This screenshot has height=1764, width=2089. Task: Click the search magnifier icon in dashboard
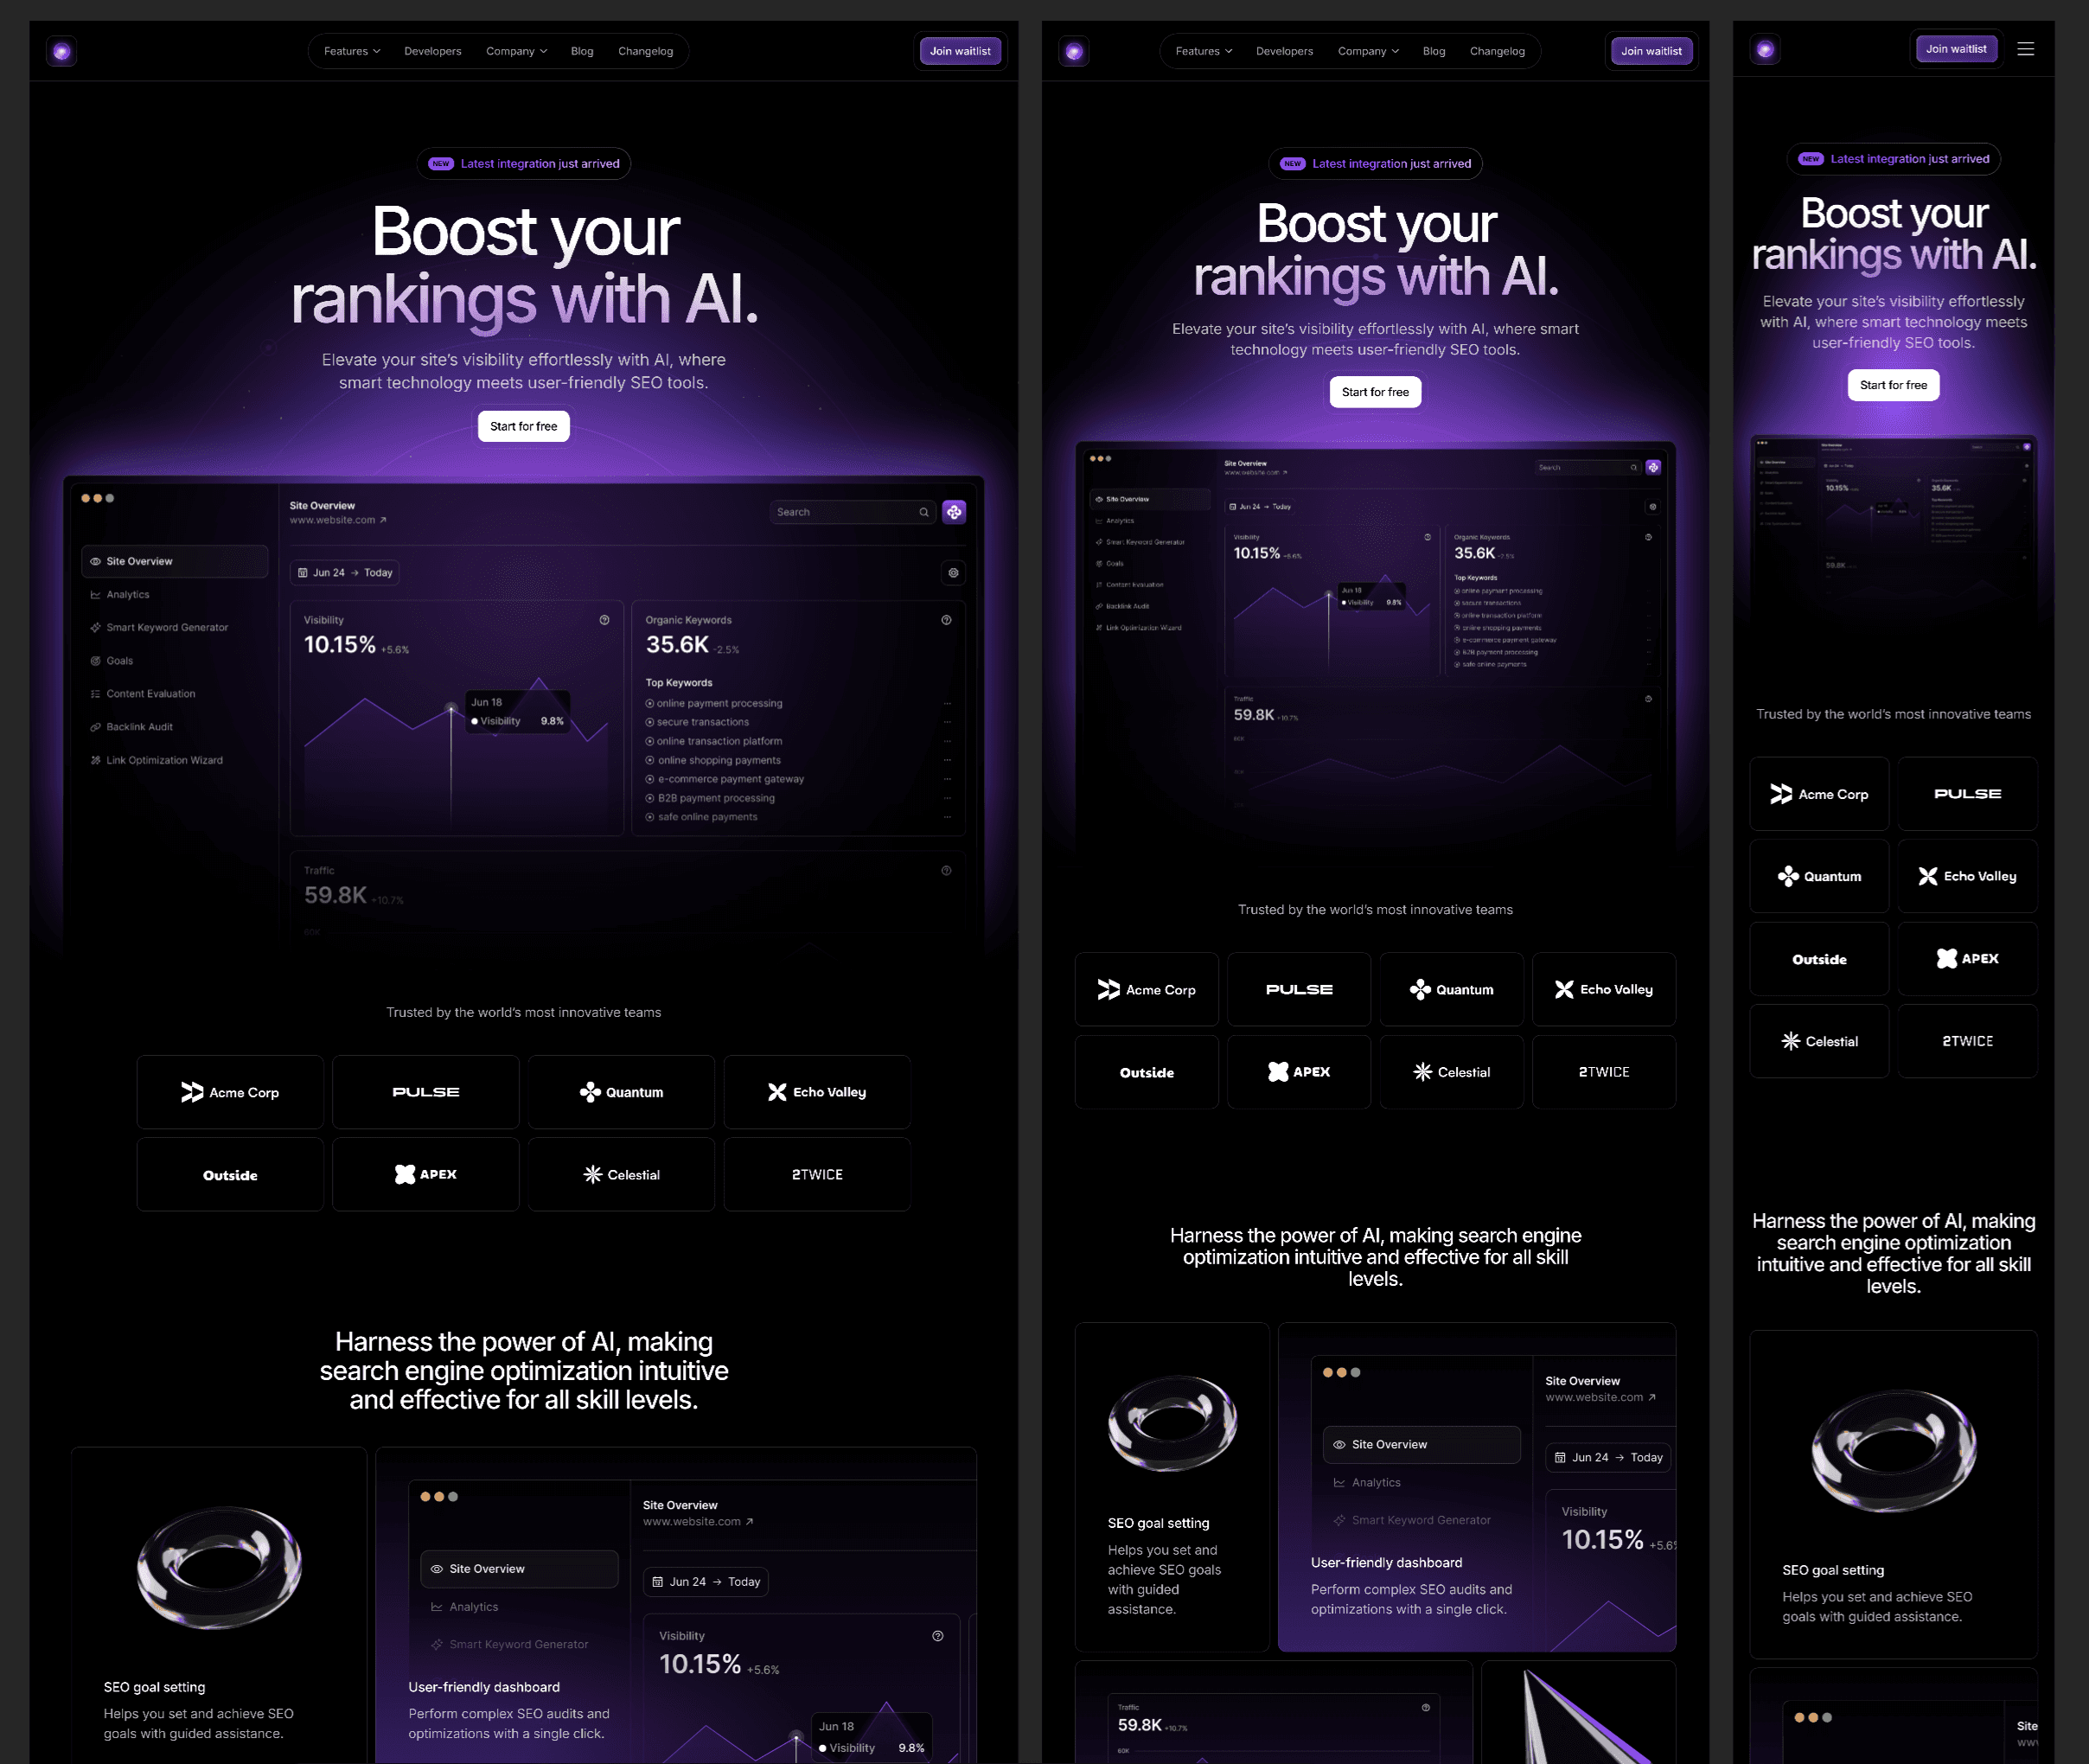pyautogui.click(x=923, y=513)
